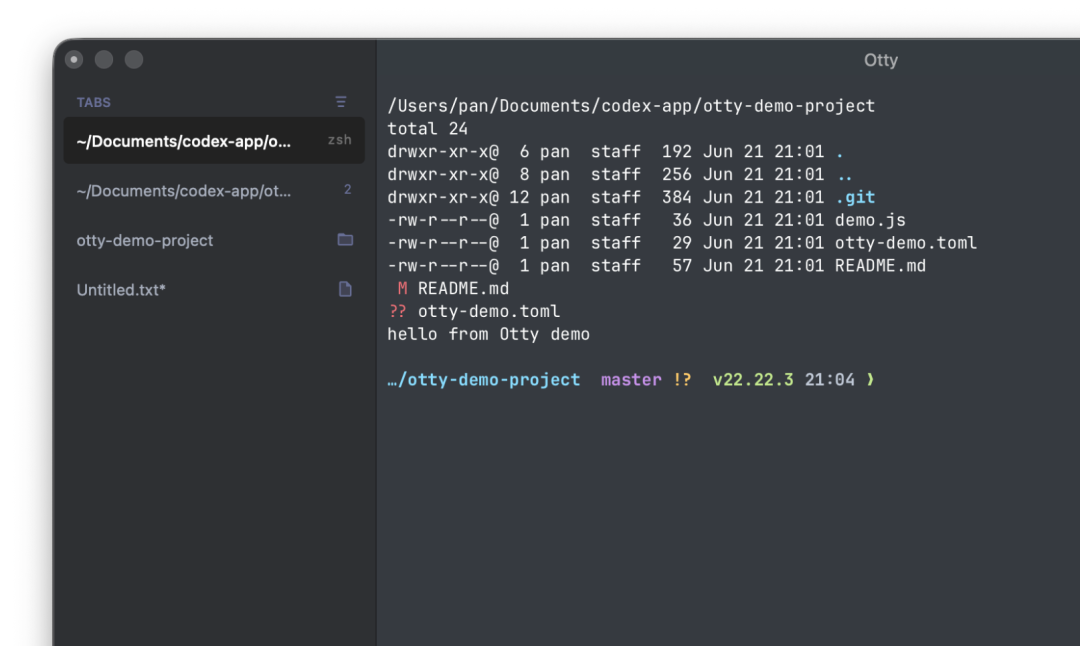Open the tabs list menu icon
The height and width of the screenshot is (646, 1080).
(340, 102)
